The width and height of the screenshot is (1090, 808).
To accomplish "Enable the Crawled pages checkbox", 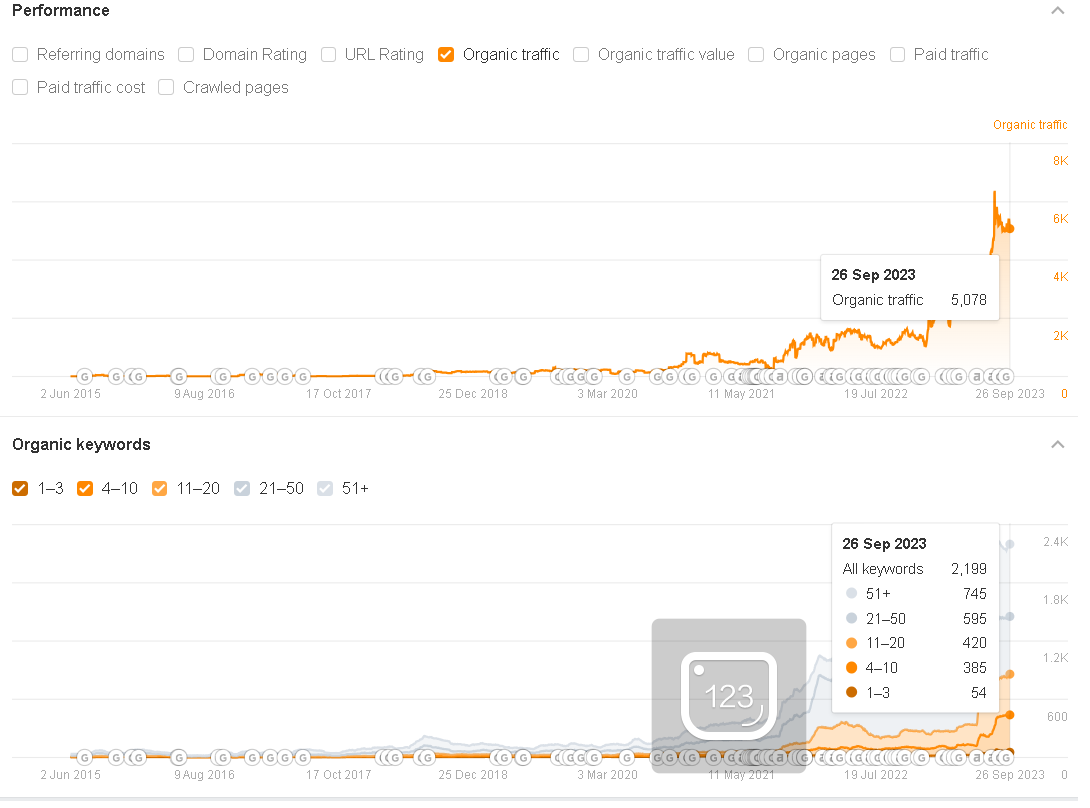I will pos(166,87).
